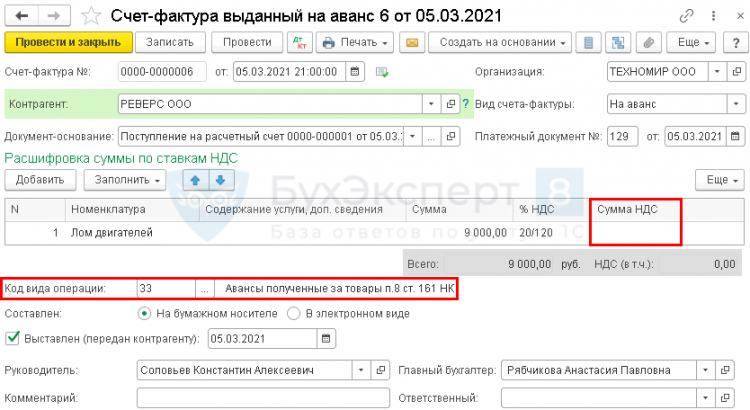Click the Код вида операции field 33
This screenshot has height=410, width=750.
click(x=166, y=288)
